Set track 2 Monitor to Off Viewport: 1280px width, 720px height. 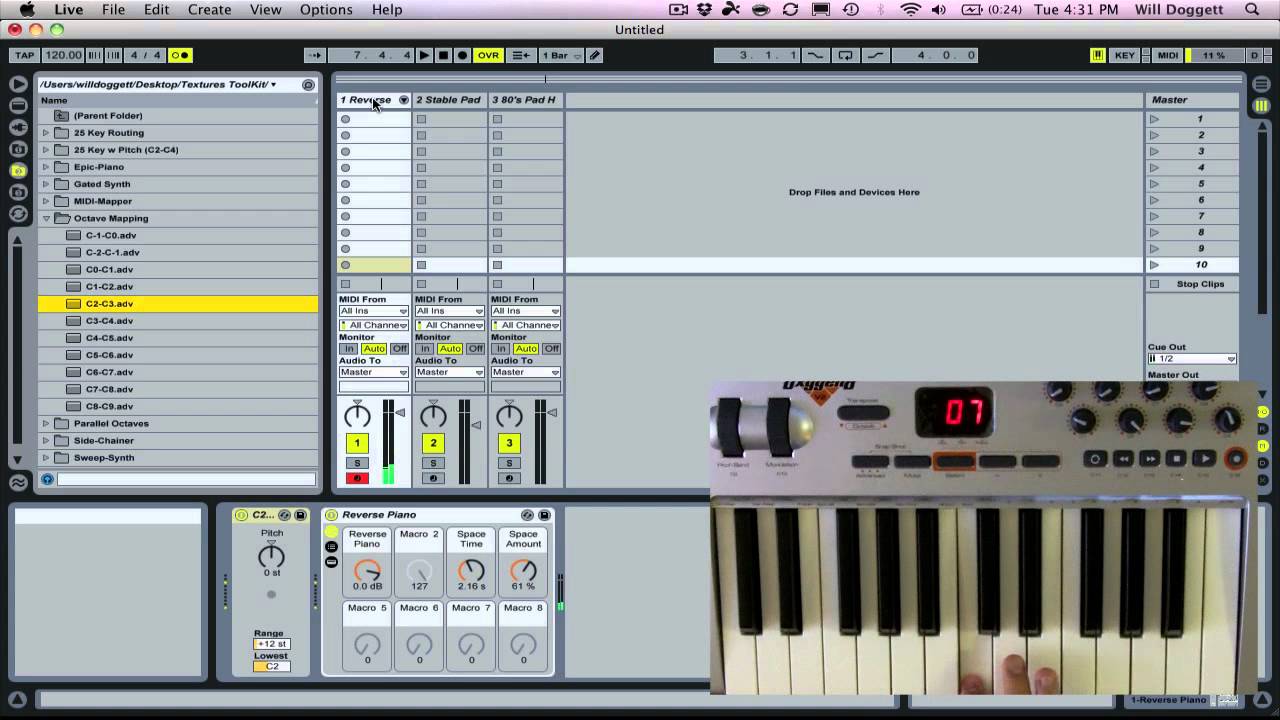(x=475, y=349)
